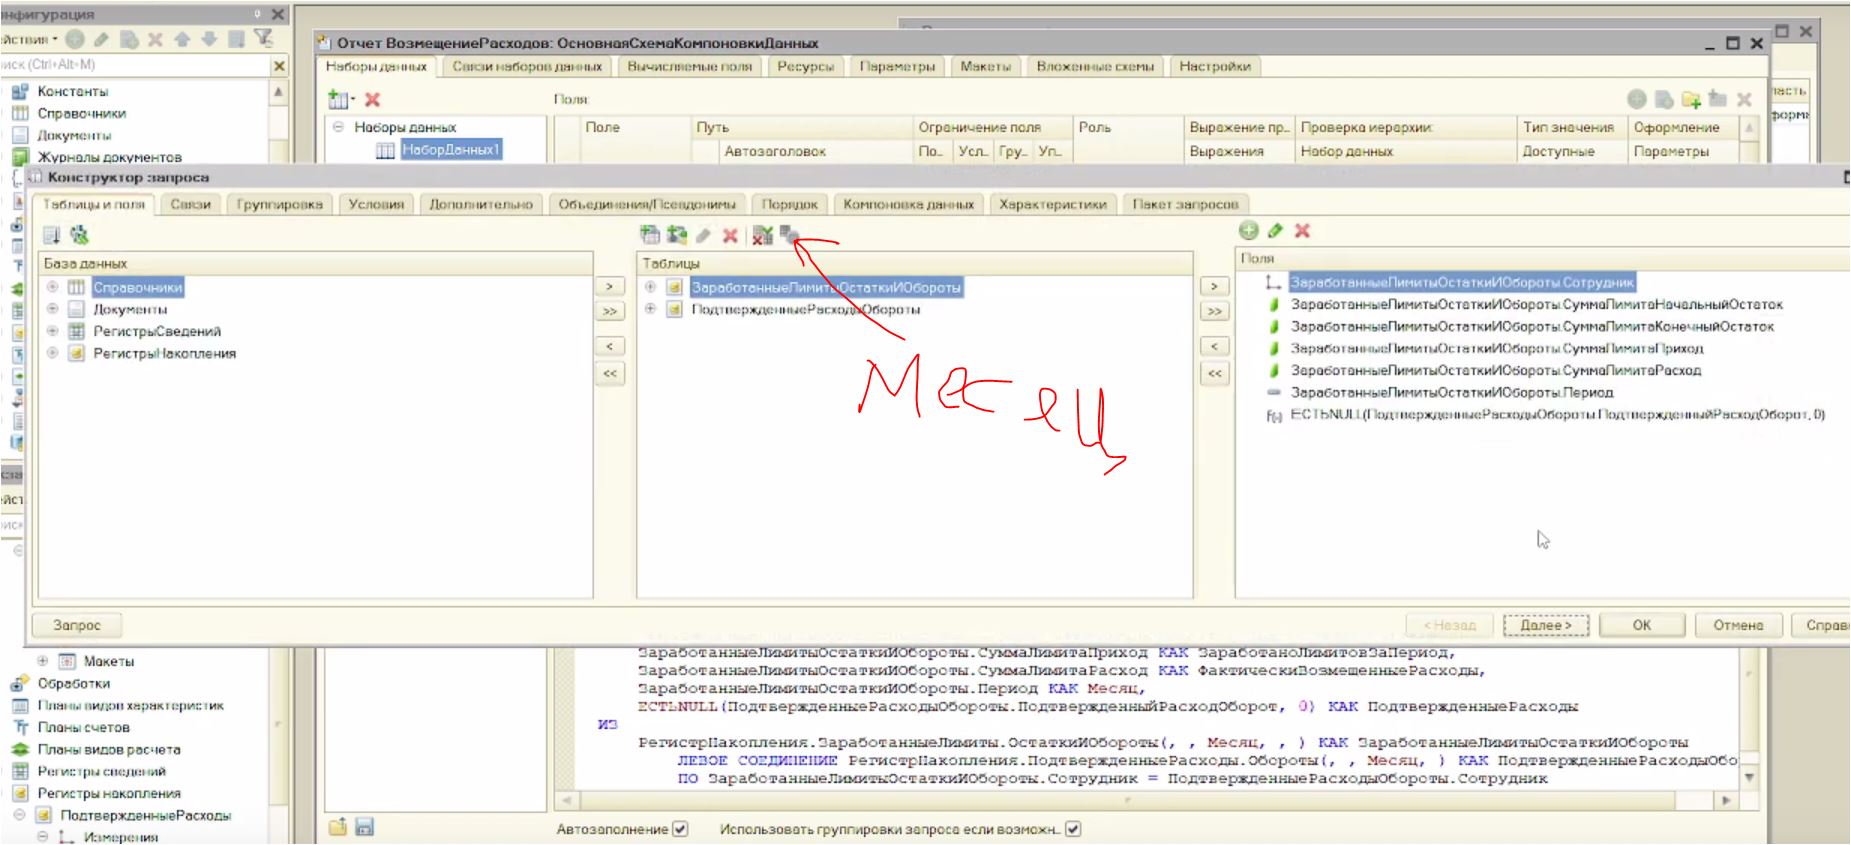Collapse Наборы данных tree node
Image resolution: width=1851 pixels, height=845 pixels.
click(x=338, y=127)
